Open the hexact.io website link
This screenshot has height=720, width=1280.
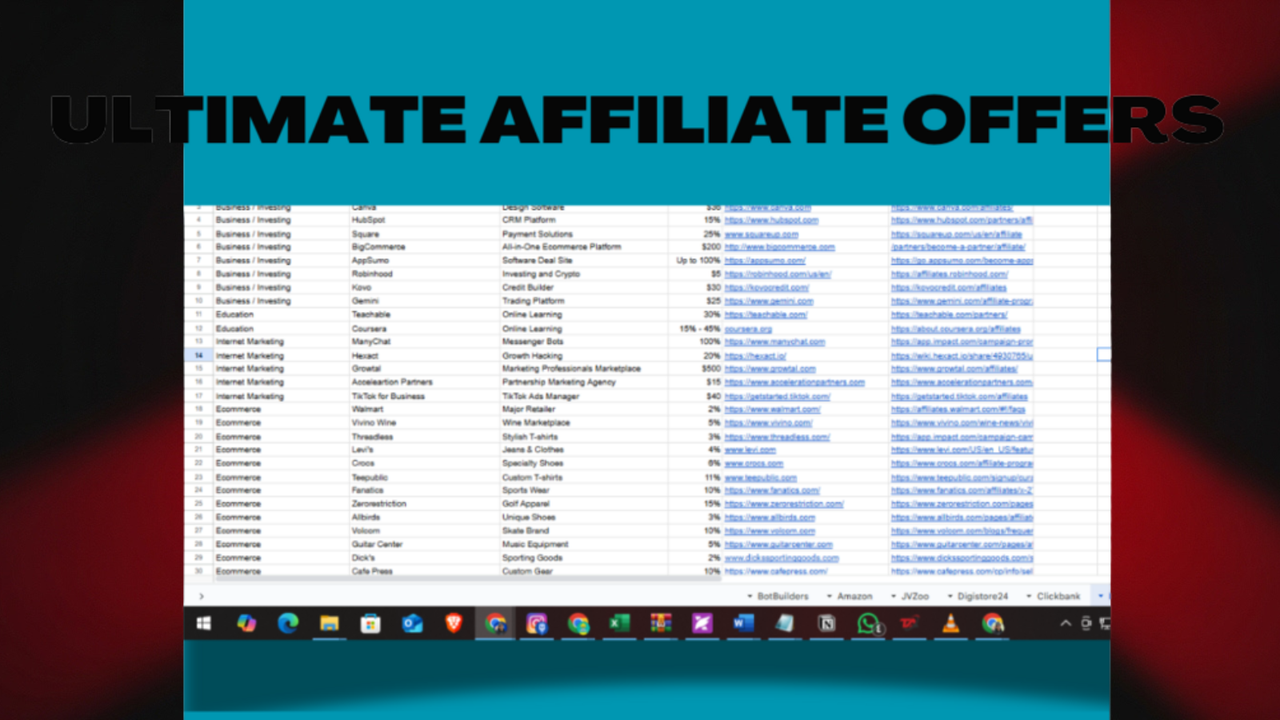tap(755, 355)
